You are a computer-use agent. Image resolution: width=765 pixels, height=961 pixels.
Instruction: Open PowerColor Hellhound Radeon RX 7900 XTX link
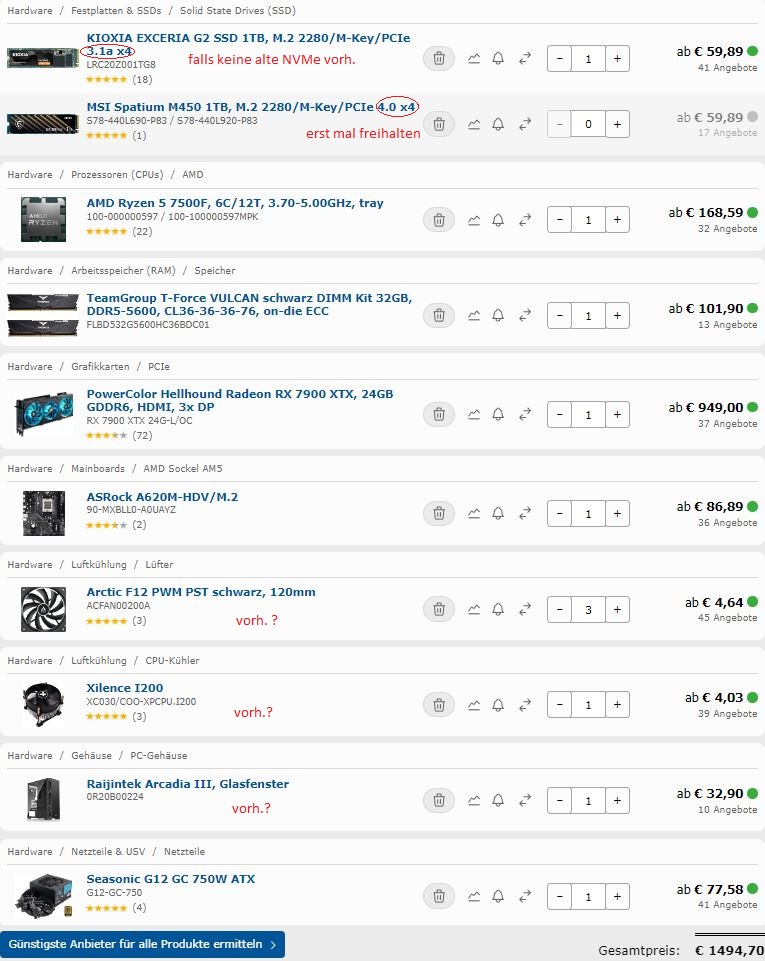click(x=240, y=400)
